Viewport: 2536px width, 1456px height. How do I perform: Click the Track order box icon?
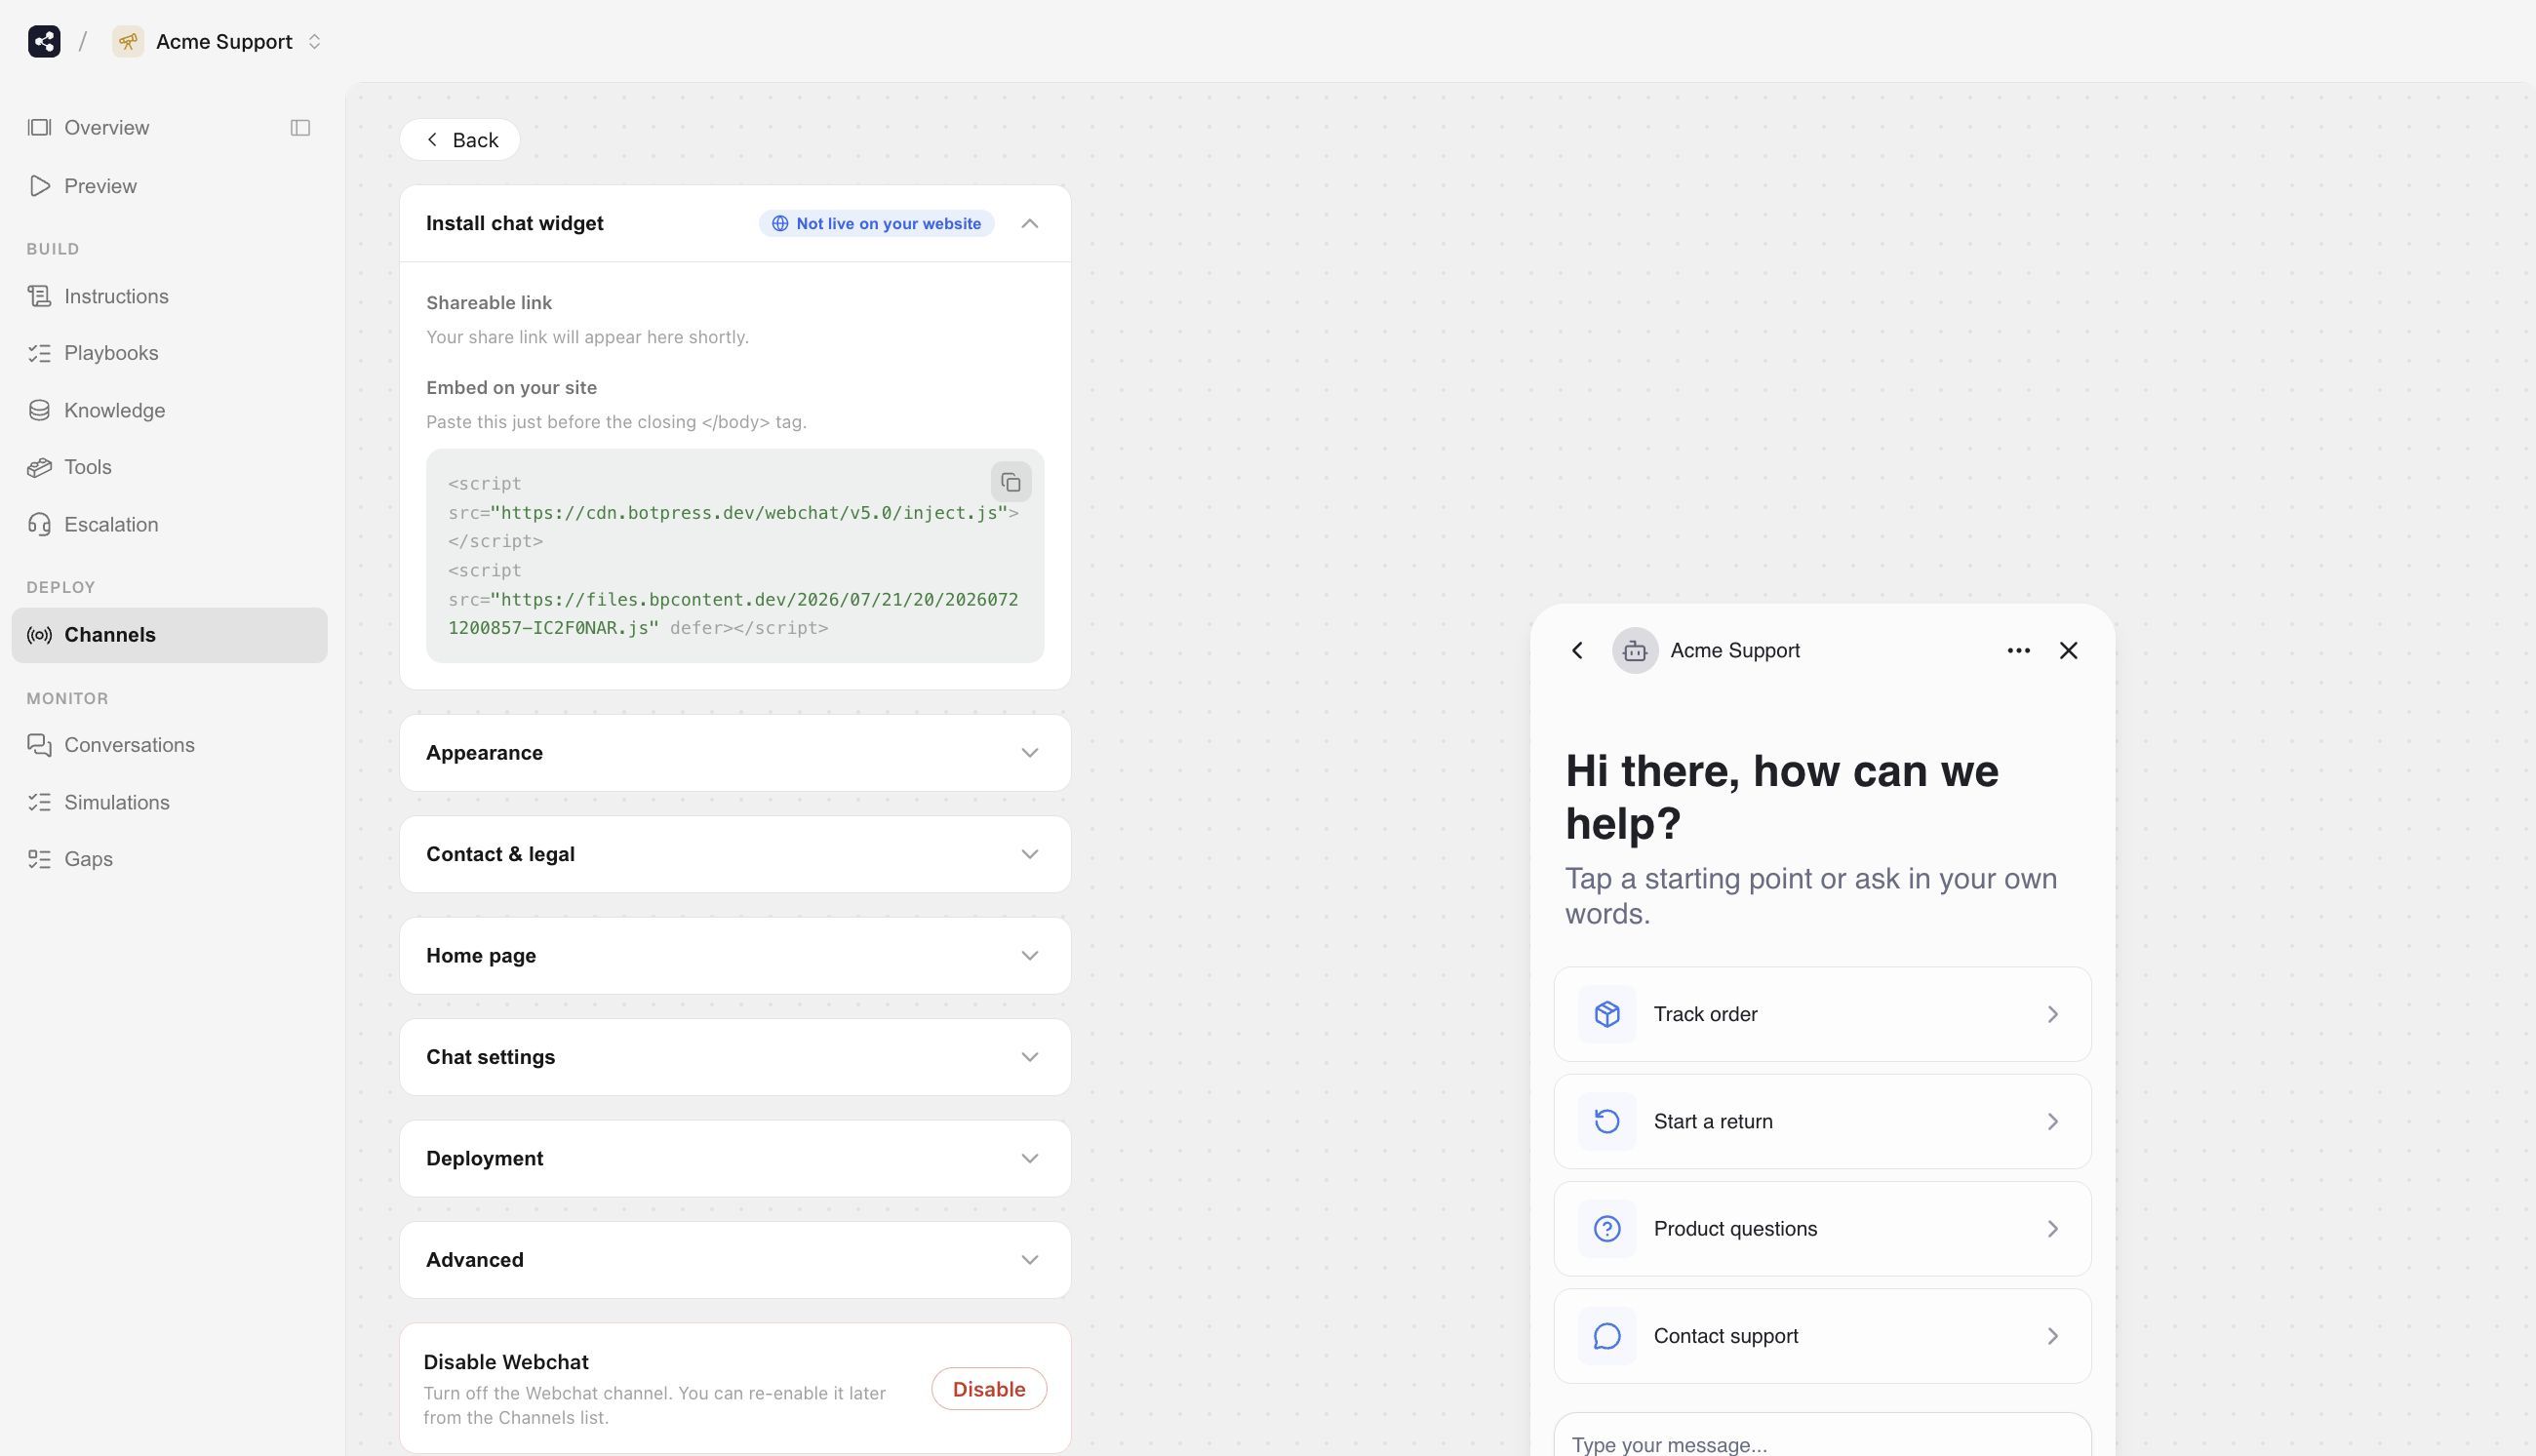click(1607, 1014)
